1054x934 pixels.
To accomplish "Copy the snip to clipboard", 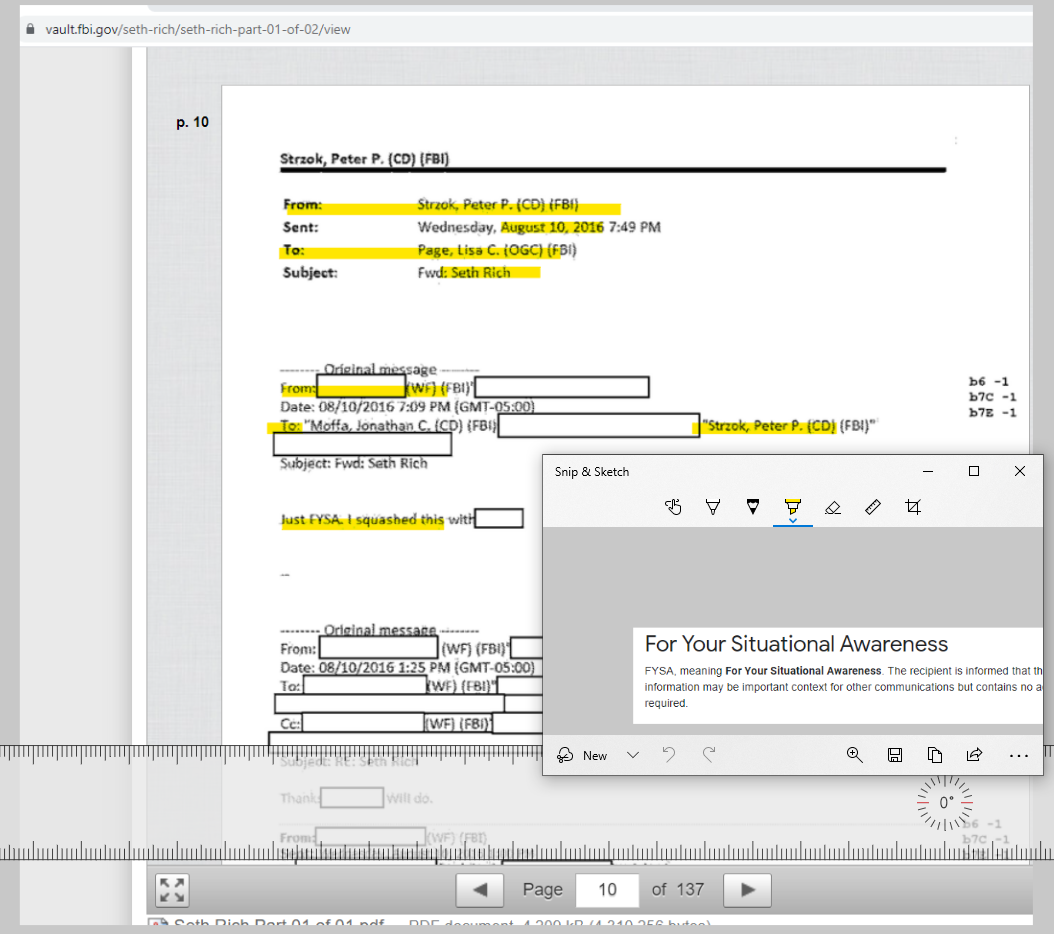I will click(x=934, y=754).
